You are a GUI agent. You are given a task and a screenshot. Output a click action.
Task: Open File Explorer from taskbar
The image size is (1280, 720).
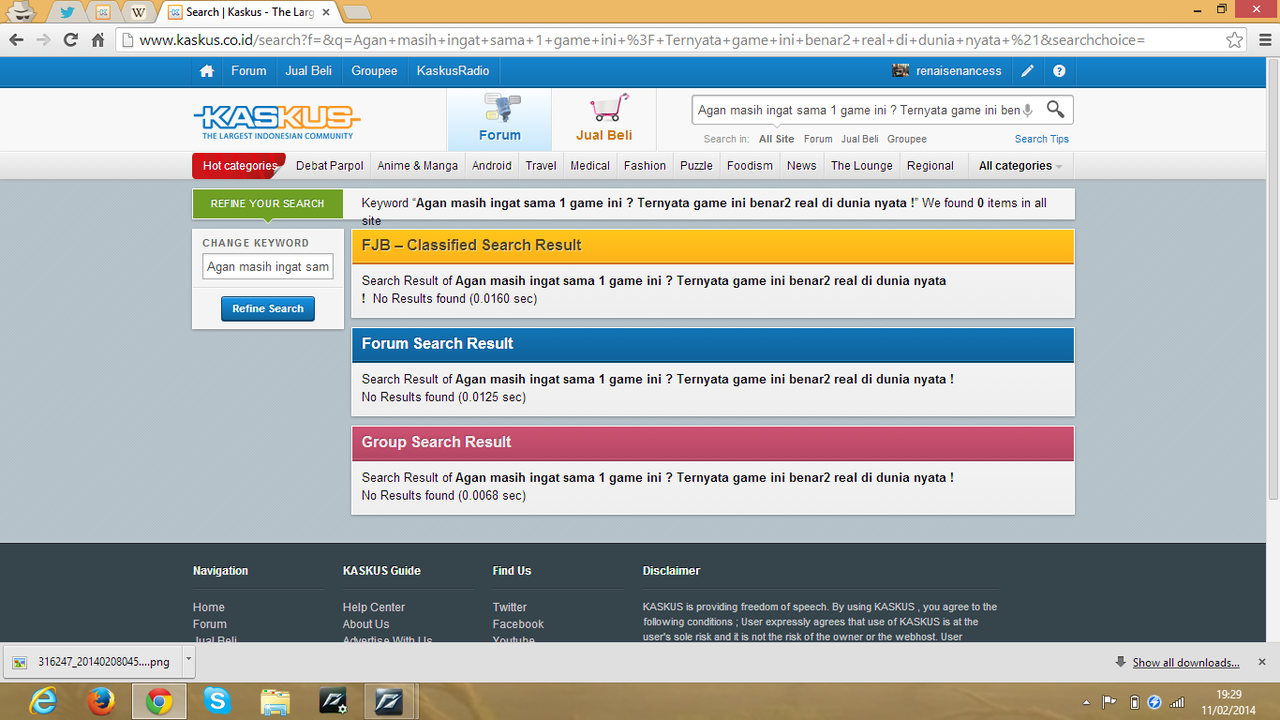274,701
